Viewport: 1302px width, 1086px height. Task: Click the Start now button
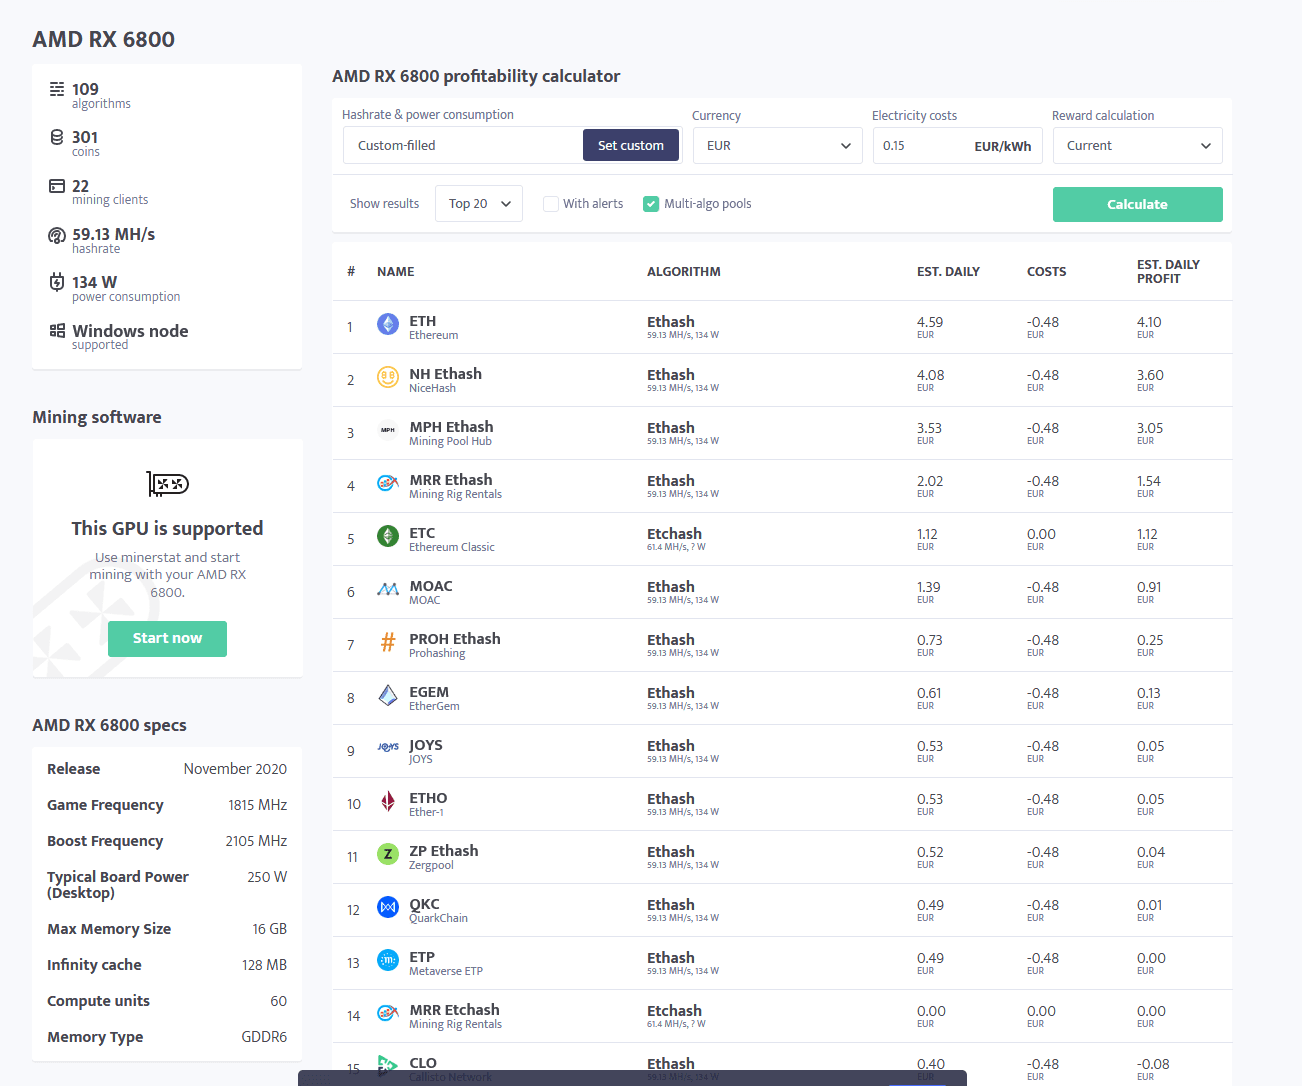click(167, 639)
